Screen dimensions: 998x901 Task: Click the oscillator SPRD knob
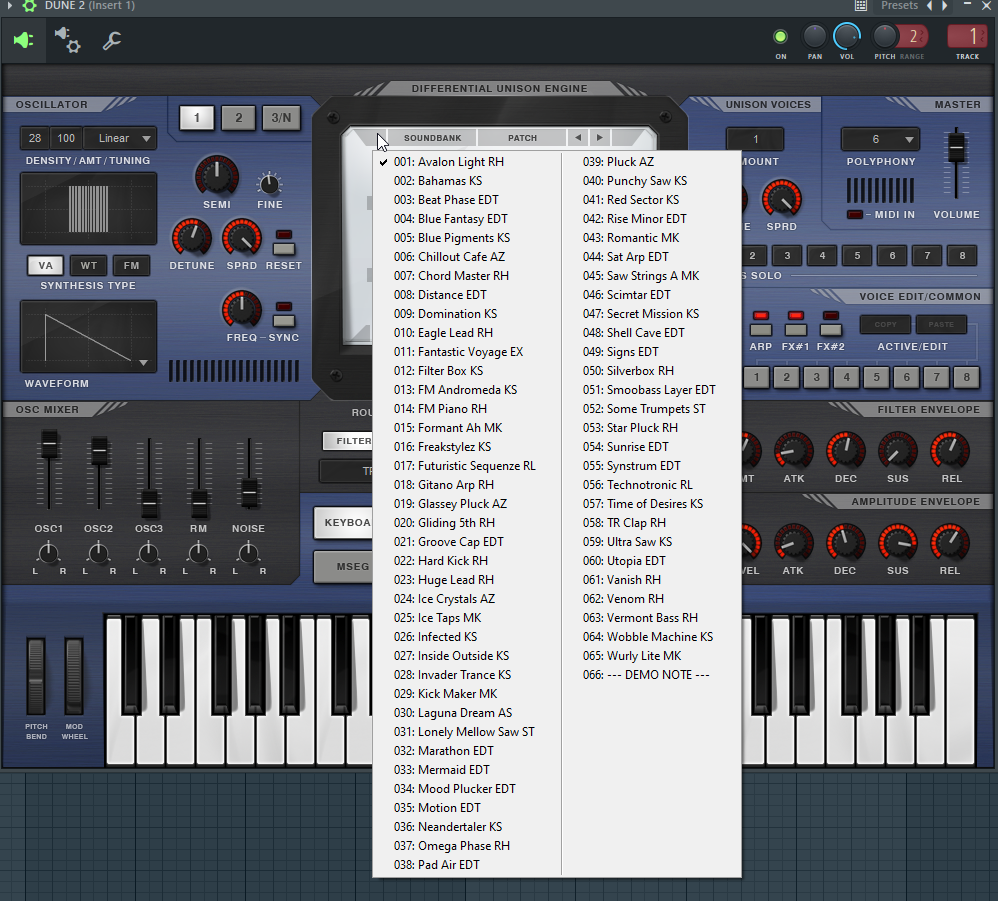tap(242, 238)
